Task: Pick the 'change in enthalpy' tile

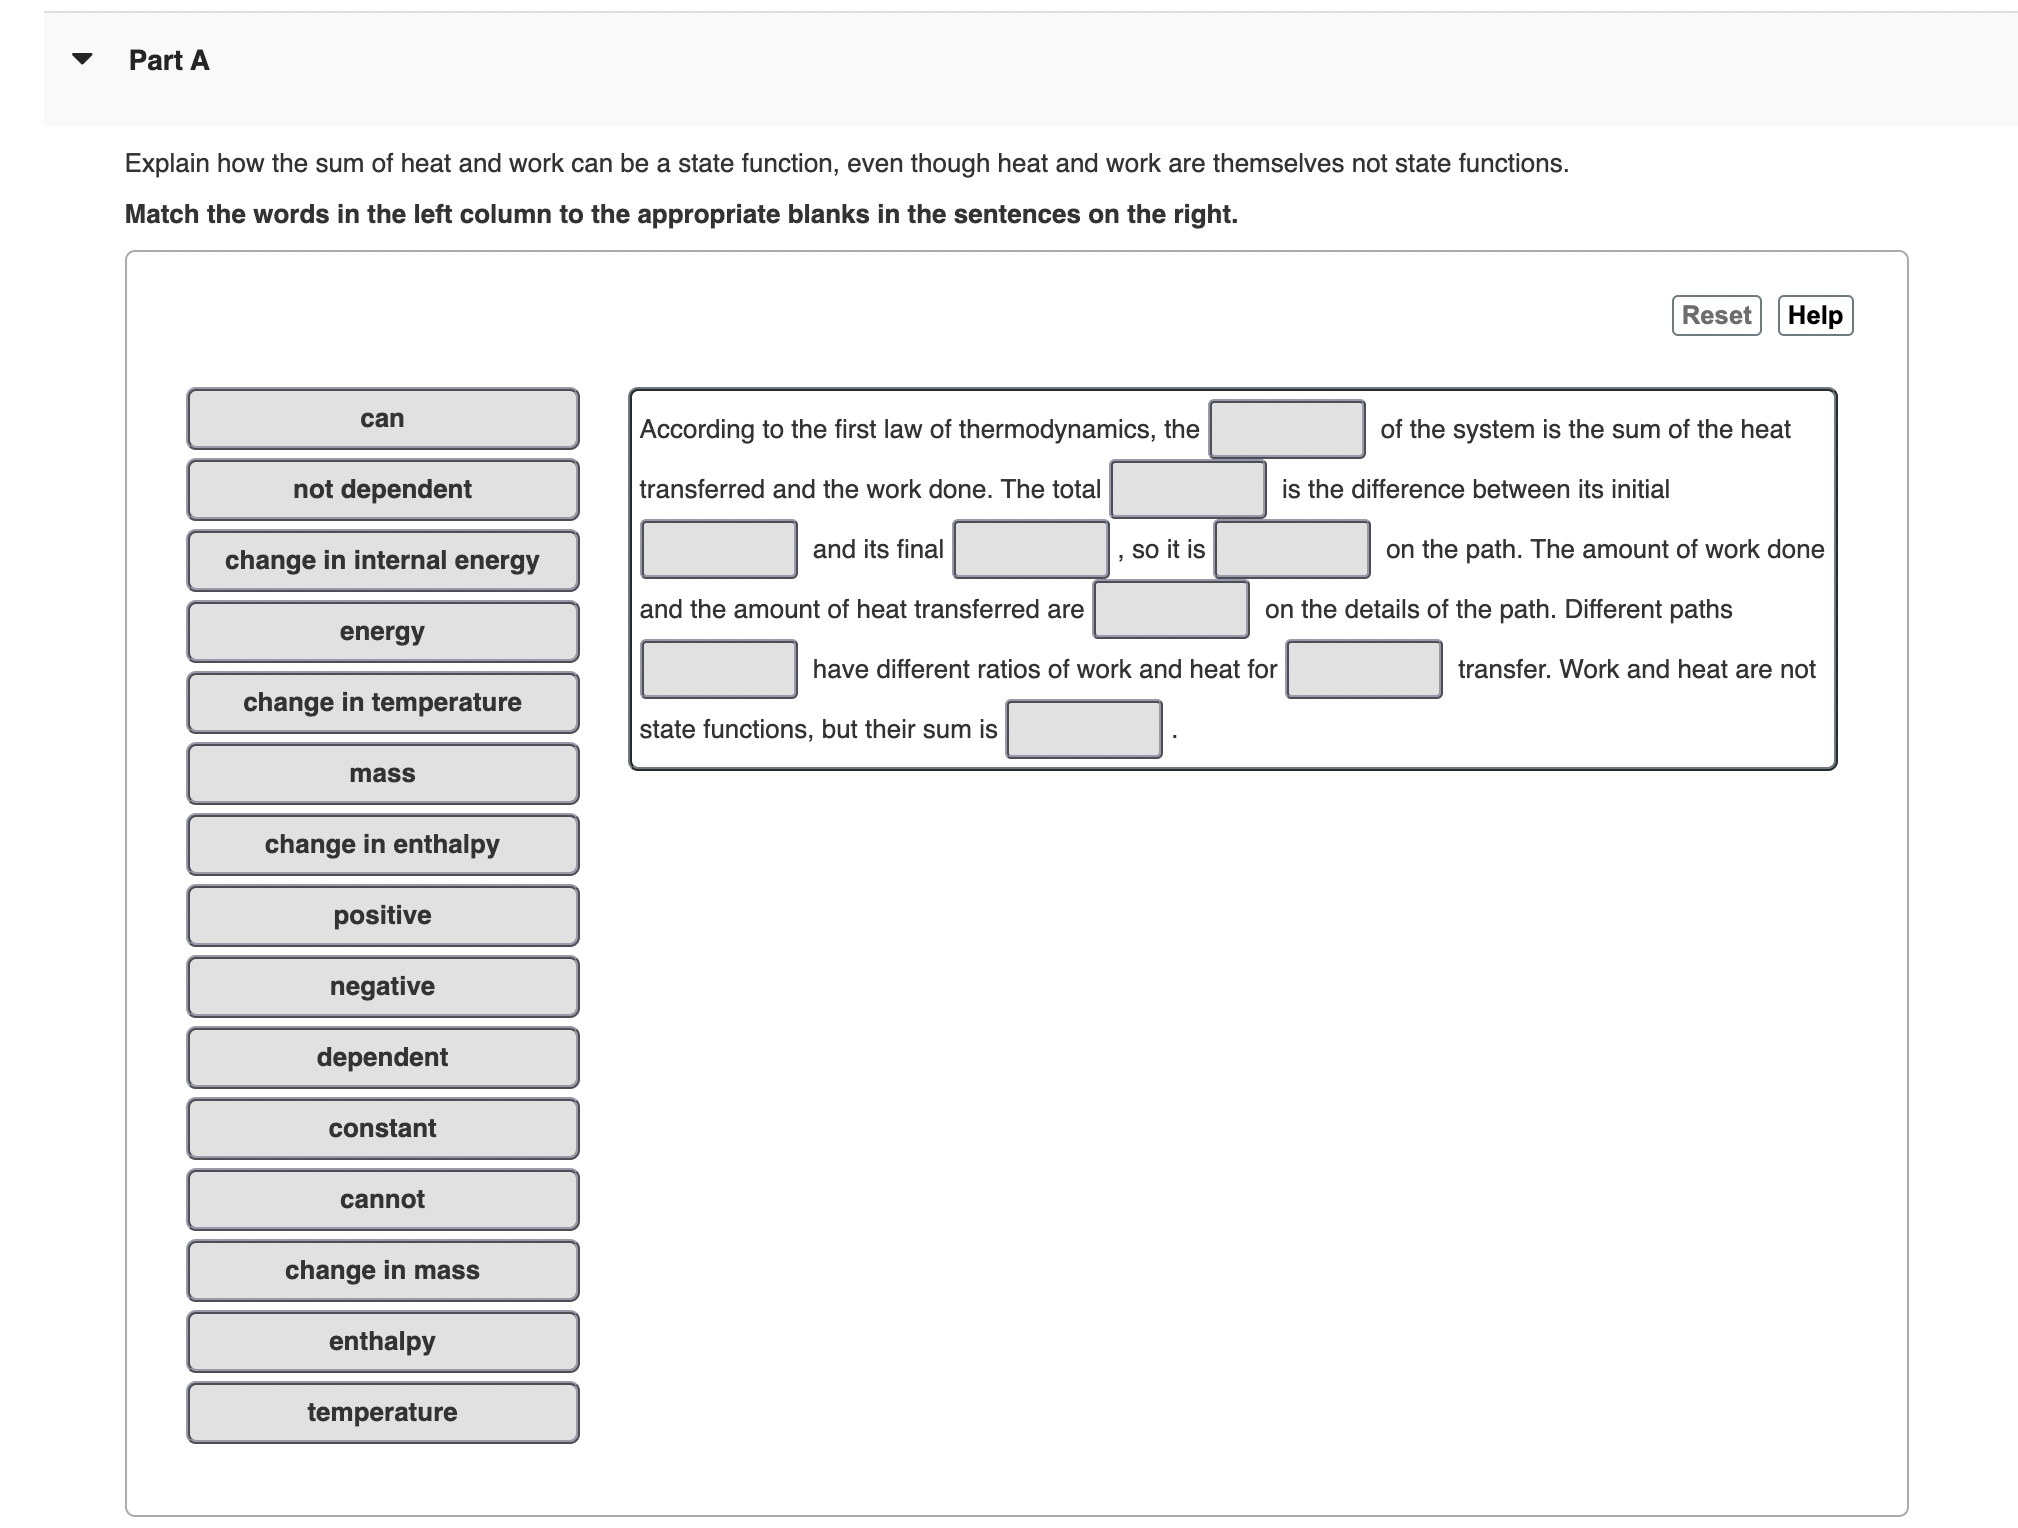Action: coord(382,844)
